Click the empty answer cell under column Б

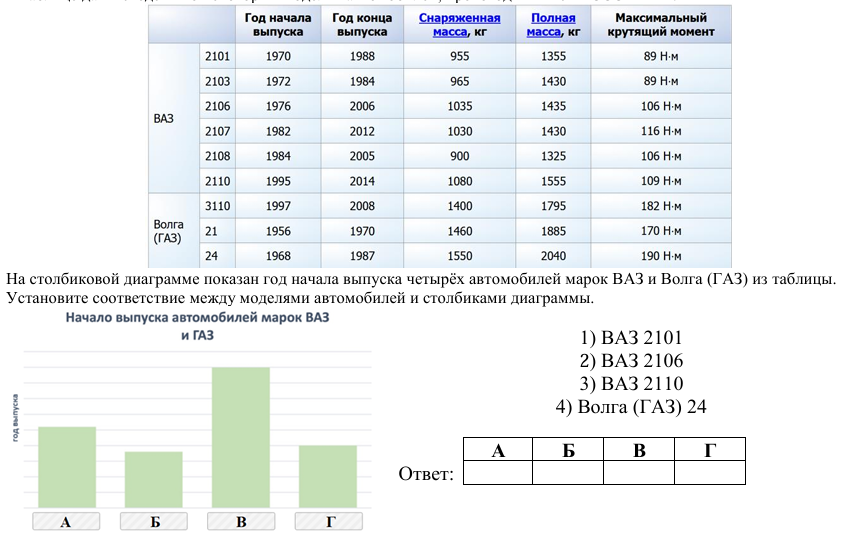(x=568, y=472)
